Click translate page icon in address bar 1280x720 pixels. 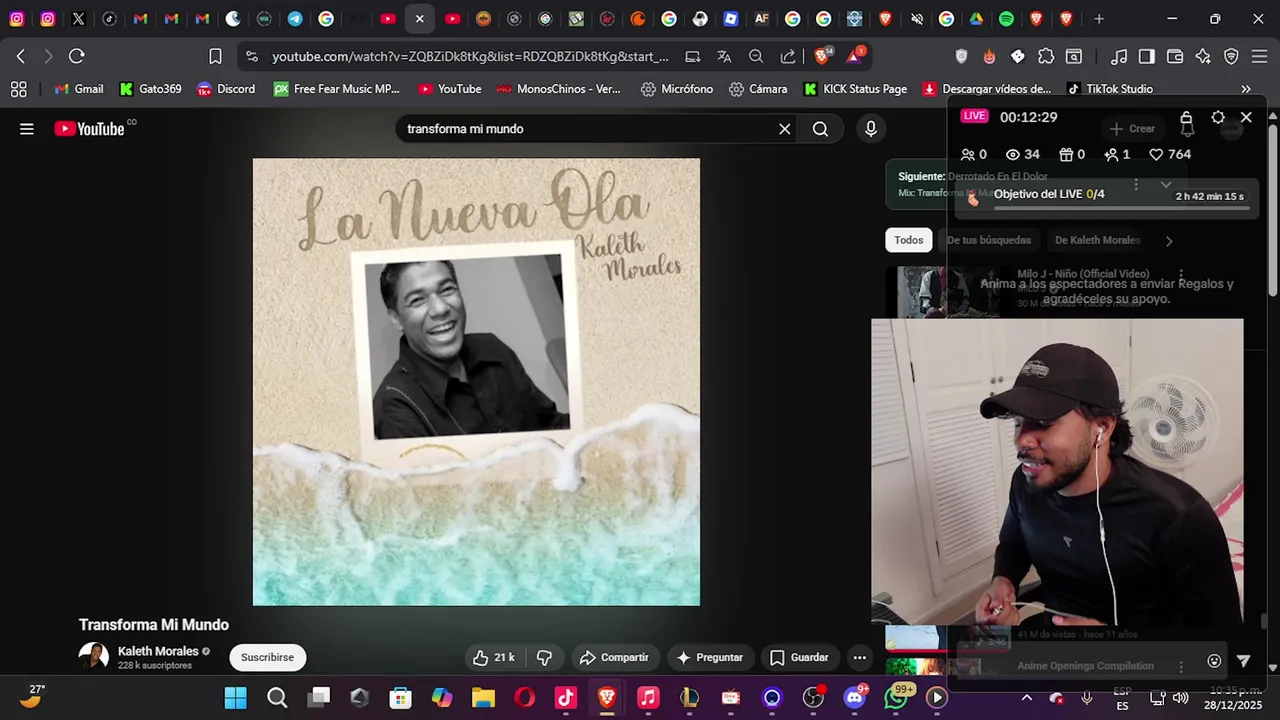[x=724, y=57]
